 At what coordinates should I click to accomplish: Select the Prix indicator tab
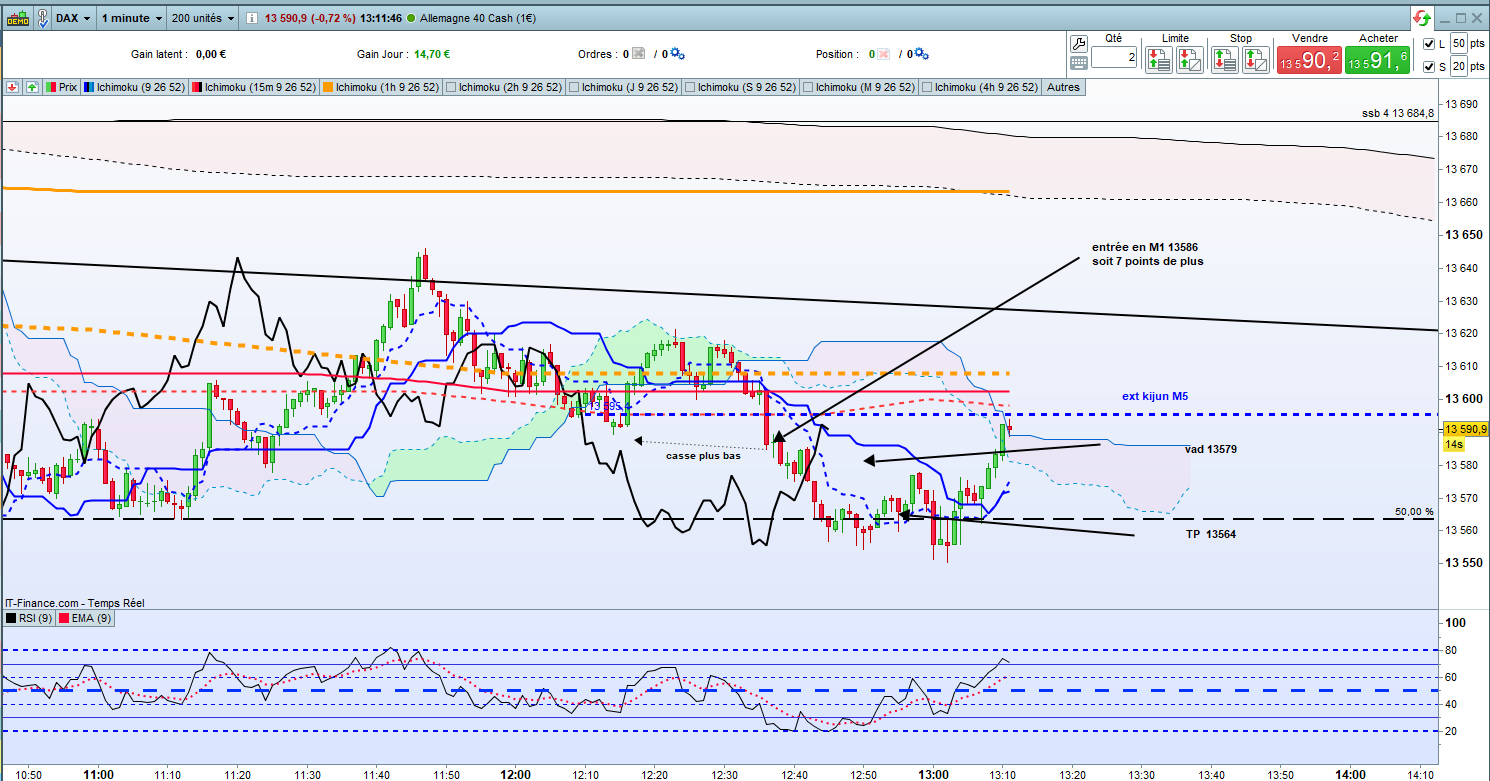pyautogui.click(x=62, y=87)
